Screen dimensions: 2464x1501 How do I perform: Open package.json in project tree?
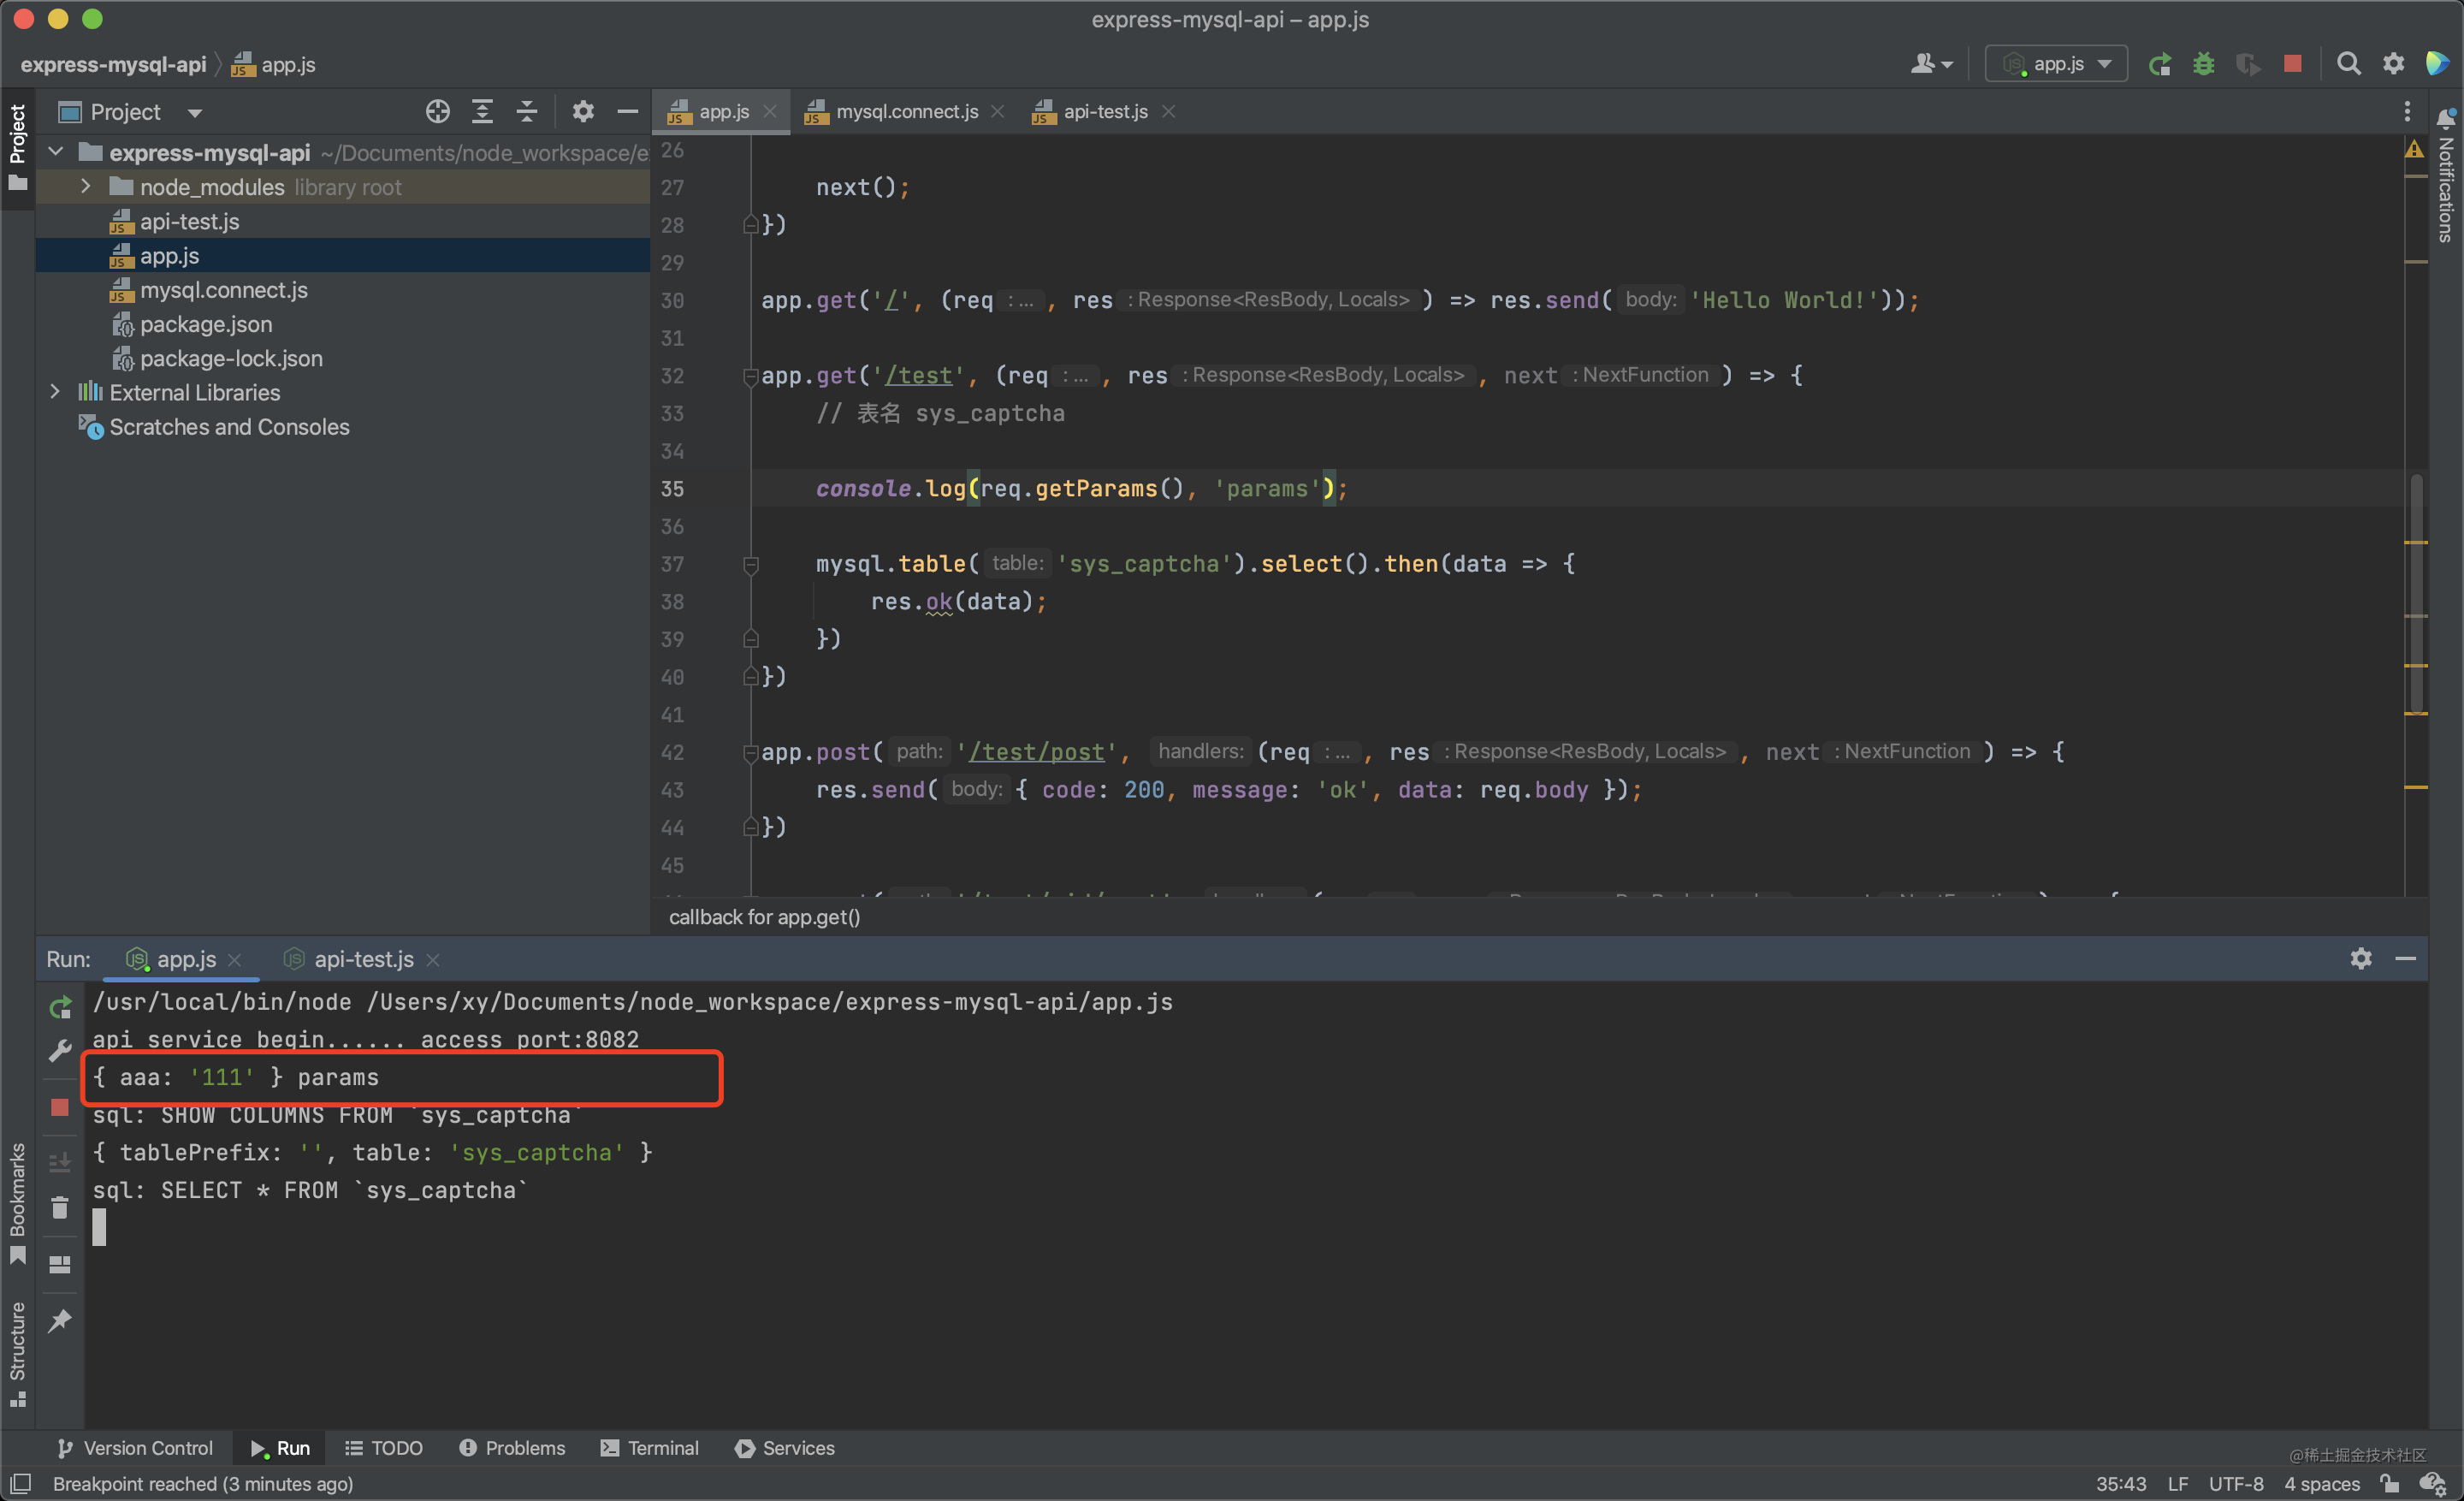(x=205, y=324)
